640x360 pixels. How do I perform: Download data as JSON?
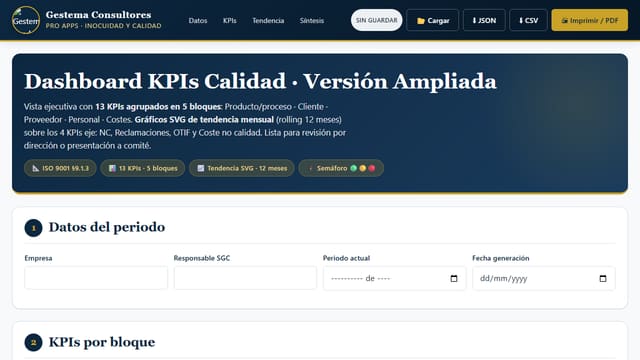(484, 20)
